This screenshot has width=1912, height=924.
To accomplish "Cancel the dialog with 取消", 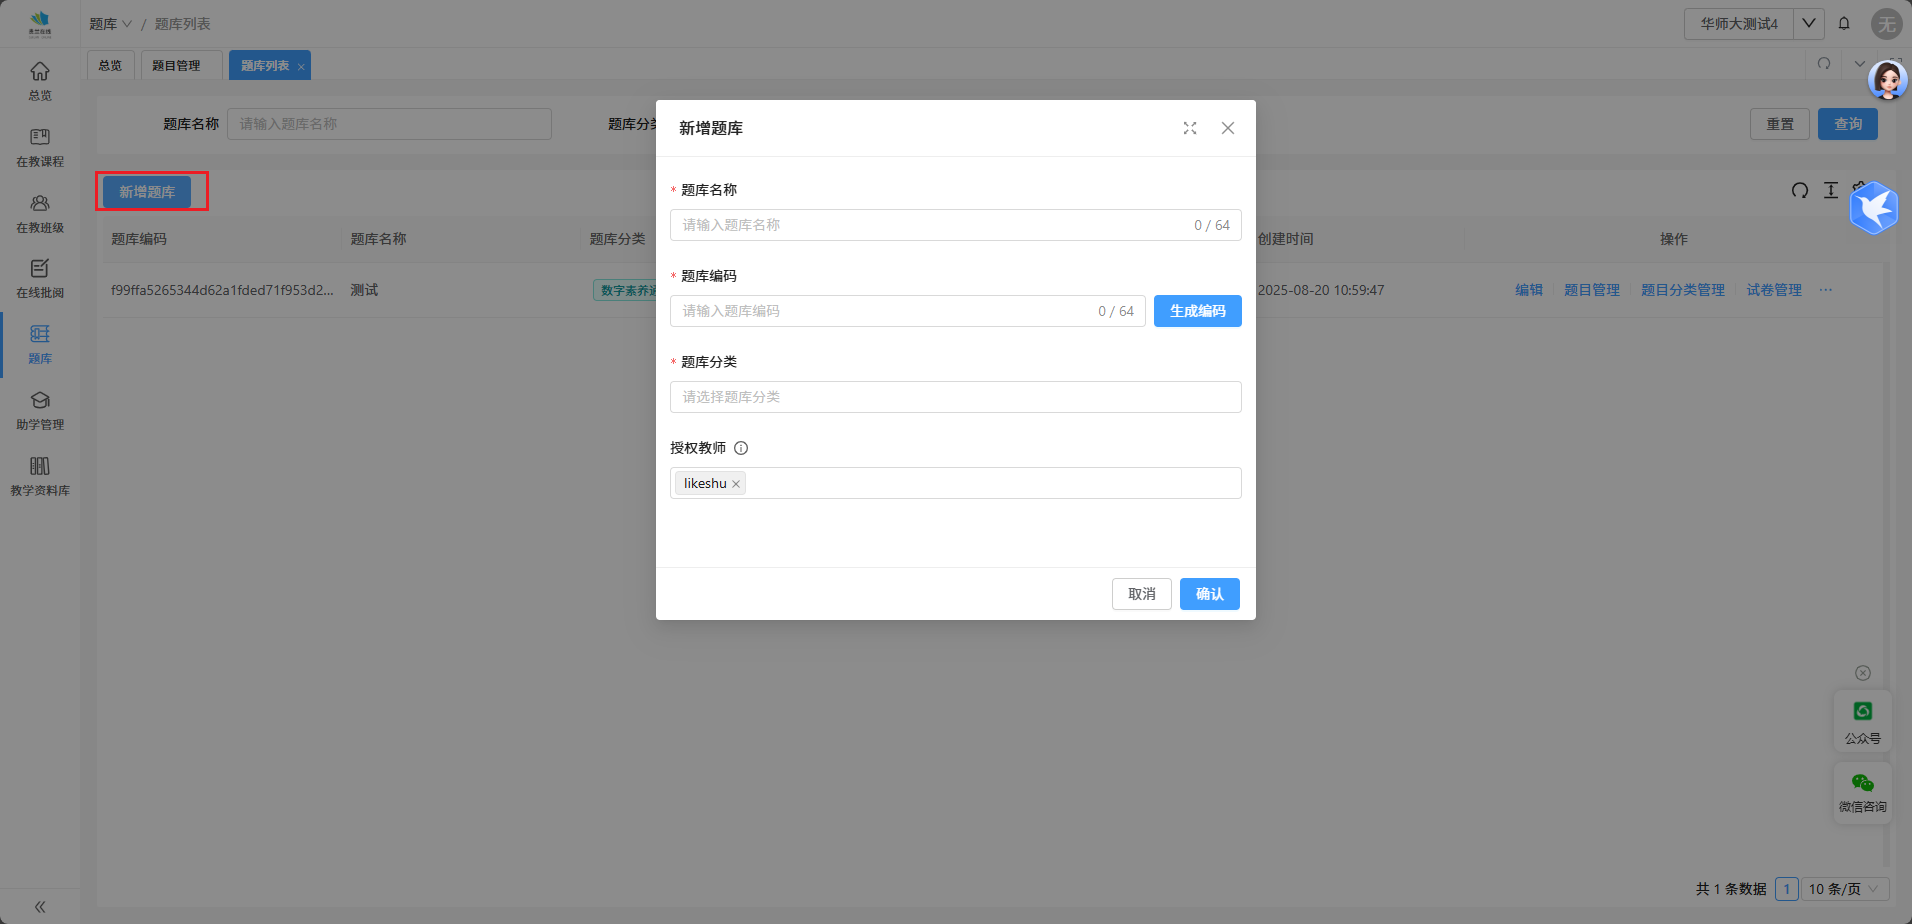I will [x=1141, y=594].
